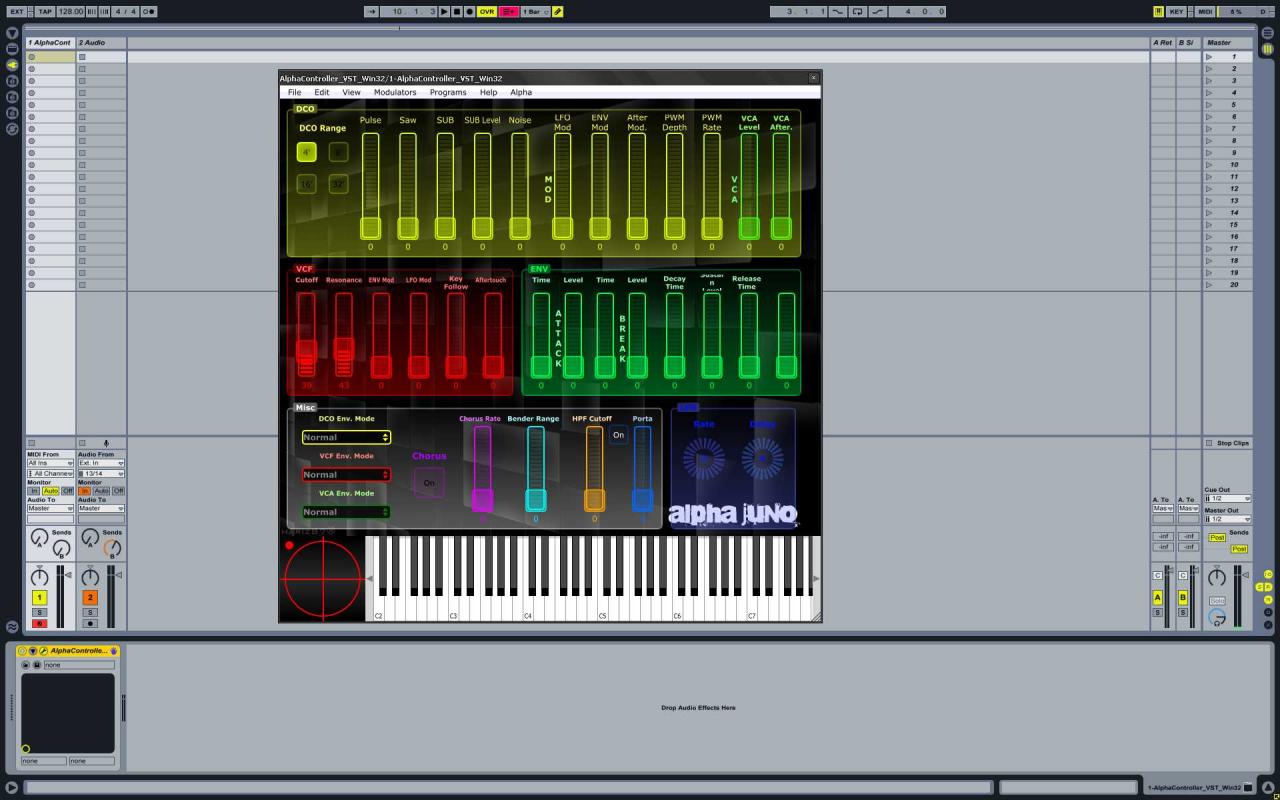Click the MIDI map mode button
This screenshot has height=800, width=1280.
[1205, 11]
